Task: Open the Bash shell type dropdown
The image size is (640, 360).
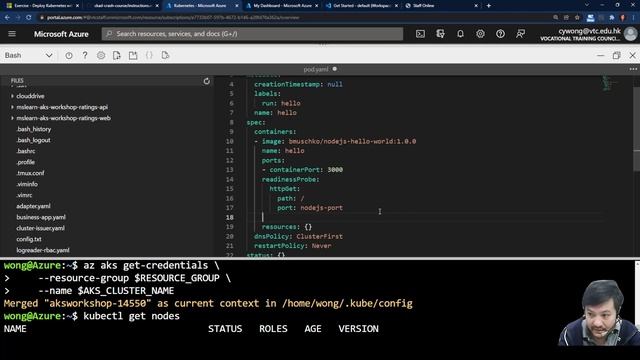Action: [29, 56]
